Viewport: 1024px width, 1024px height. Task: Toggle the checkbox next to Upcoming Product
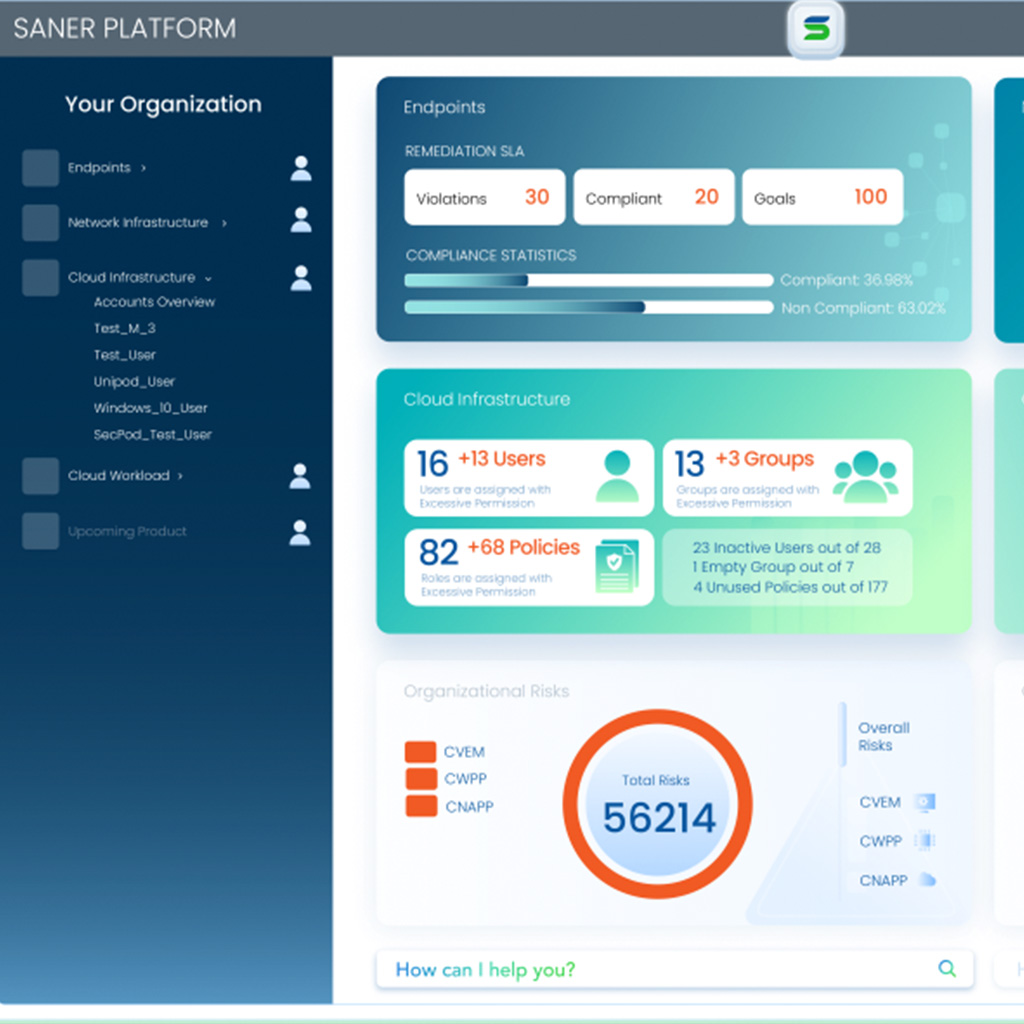tap(41, 531)
